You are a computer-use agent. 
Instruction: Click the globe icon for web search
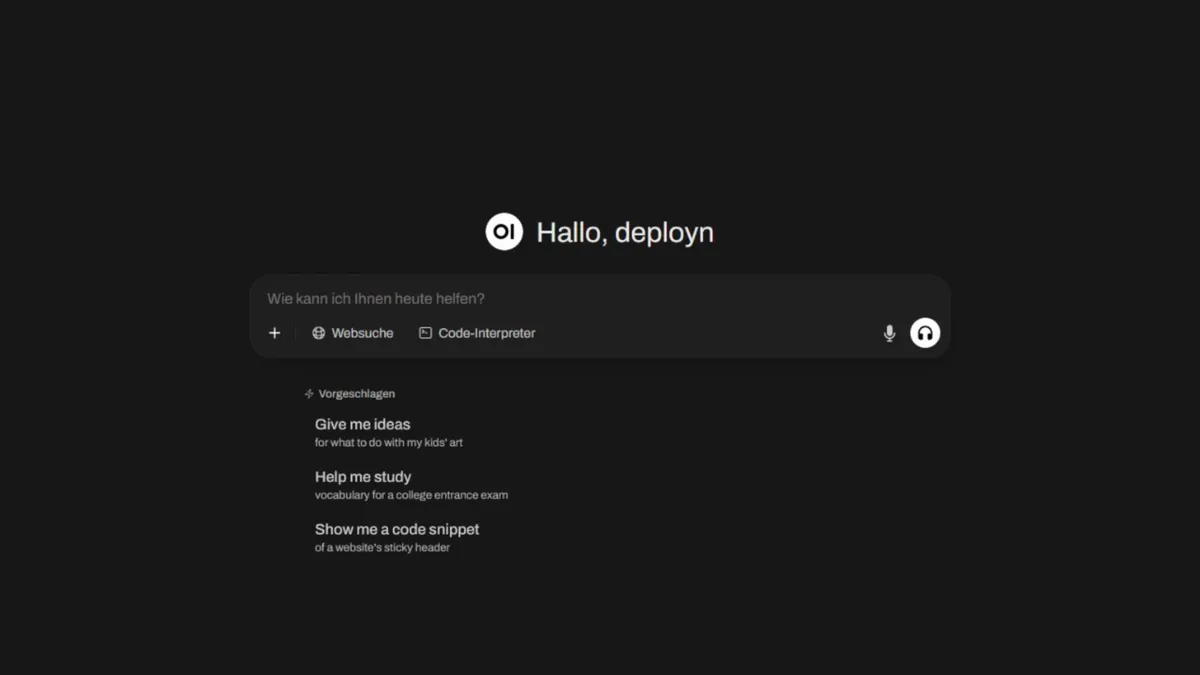(x=318, y=333)
